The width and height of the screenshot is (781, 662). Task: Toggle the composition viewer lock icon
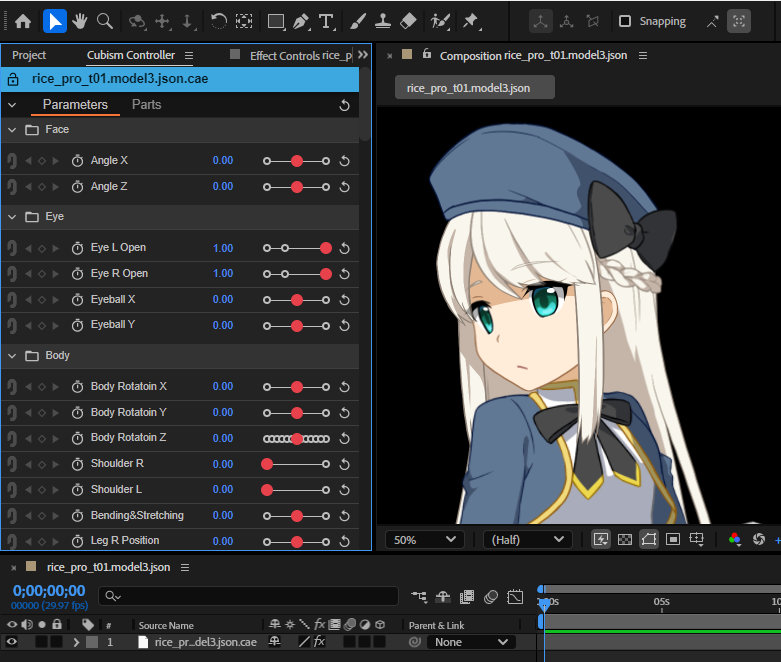tap(426, 54)
